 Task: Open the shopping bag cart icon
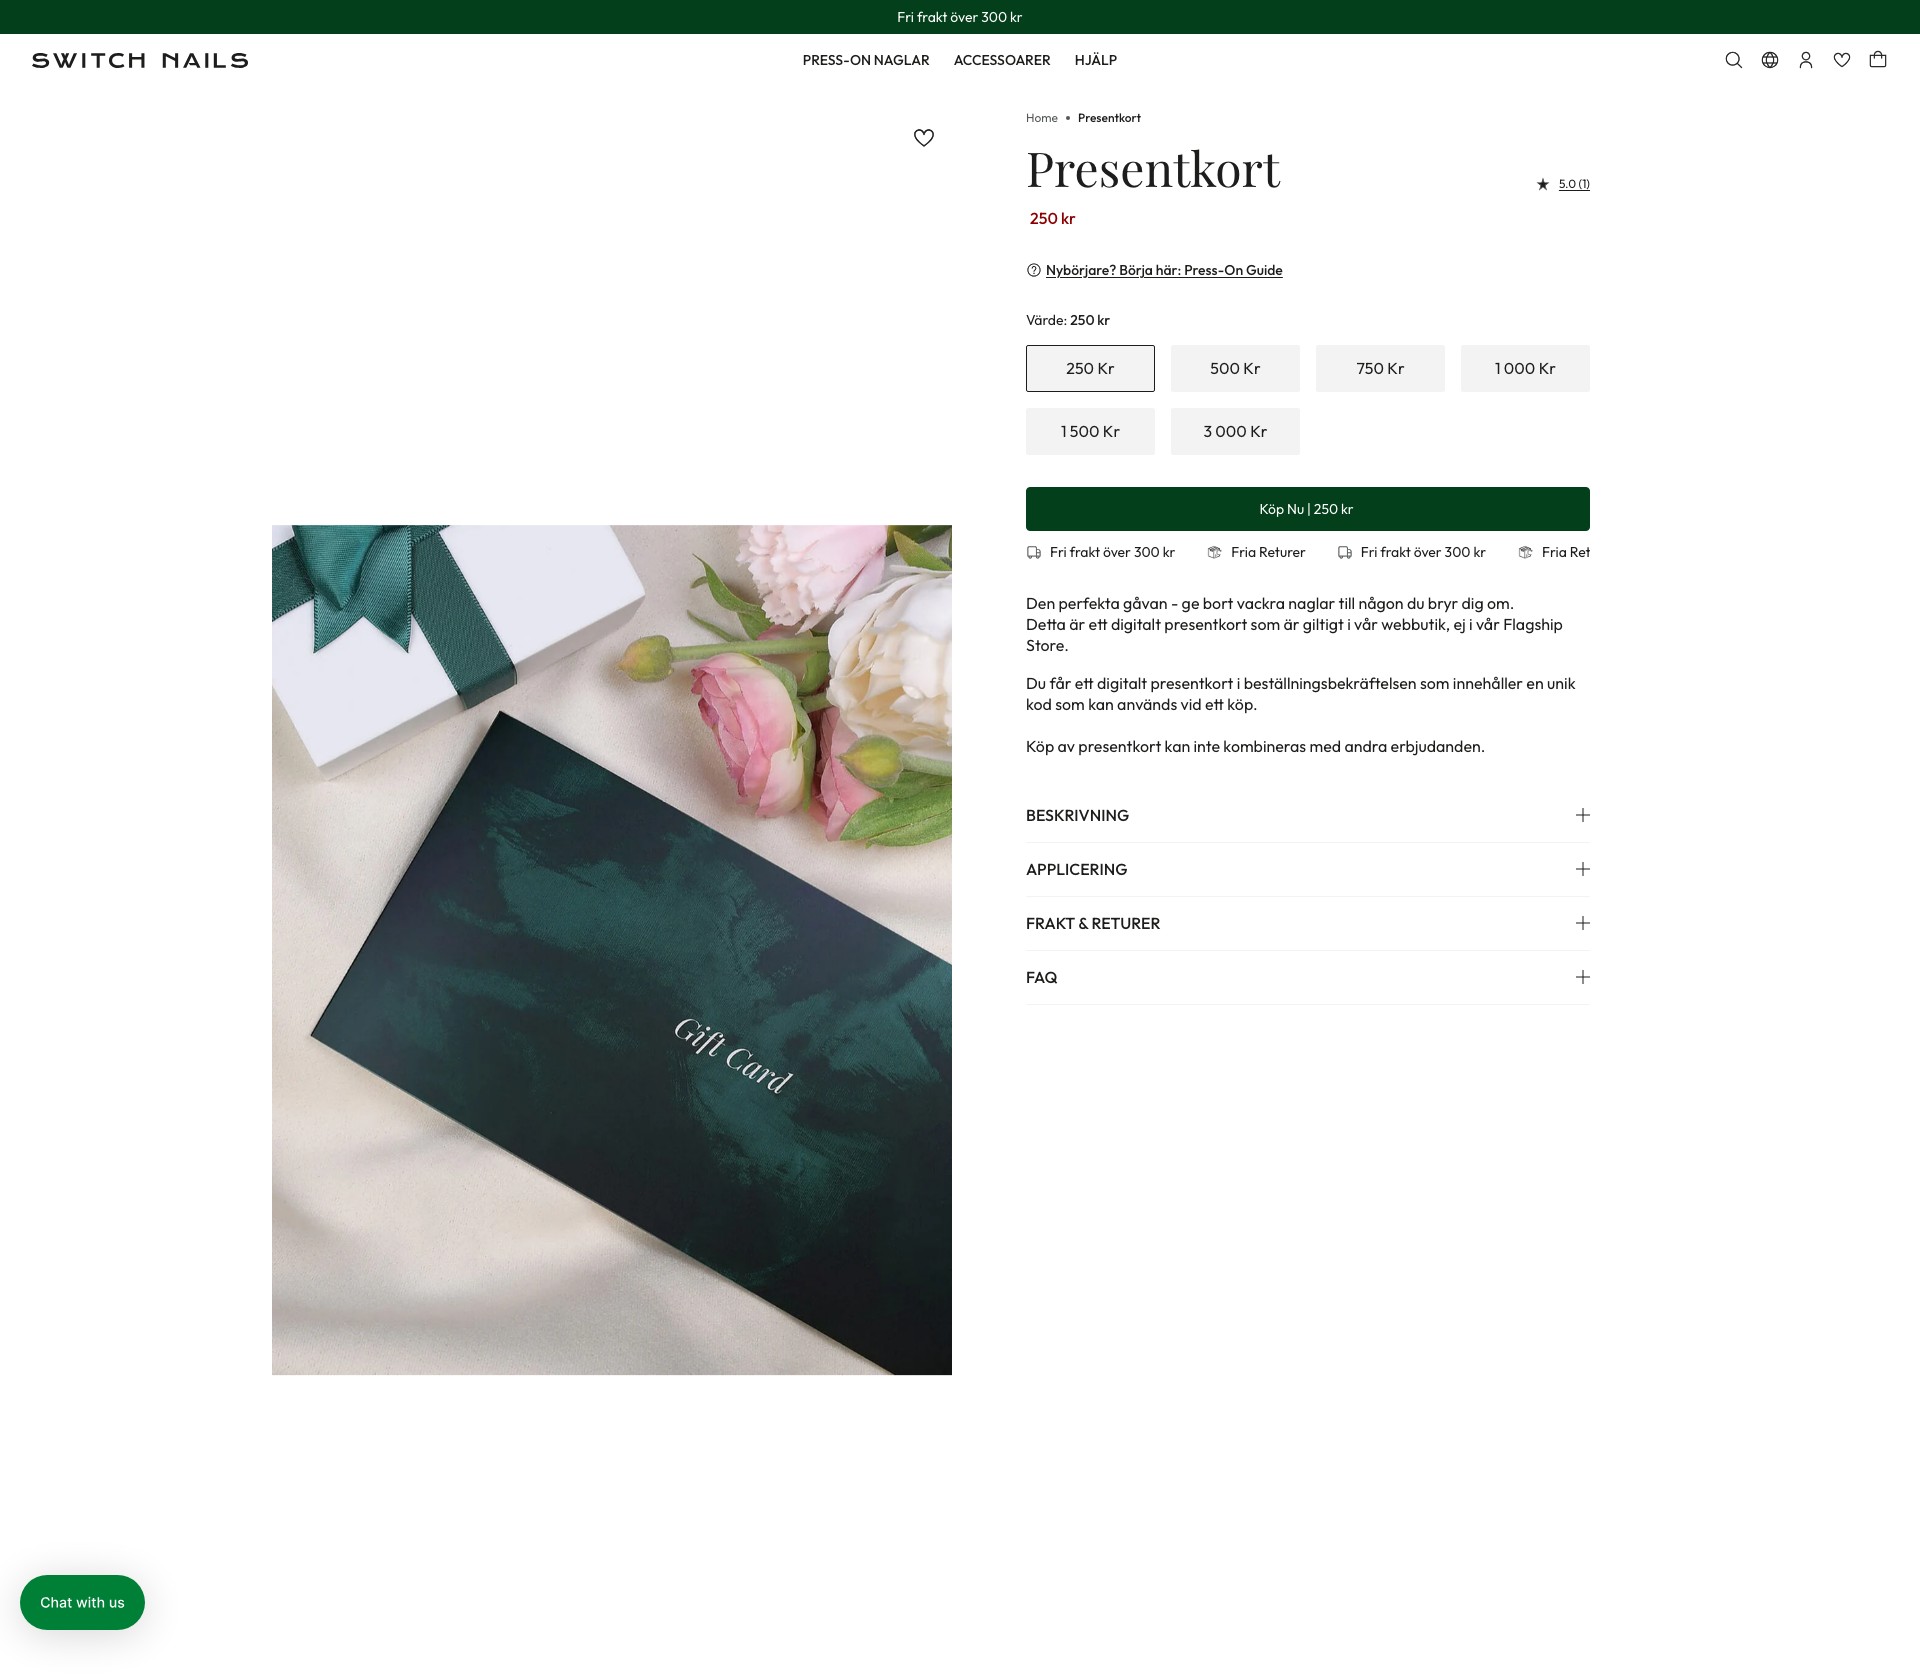(x=1878, y=60)
